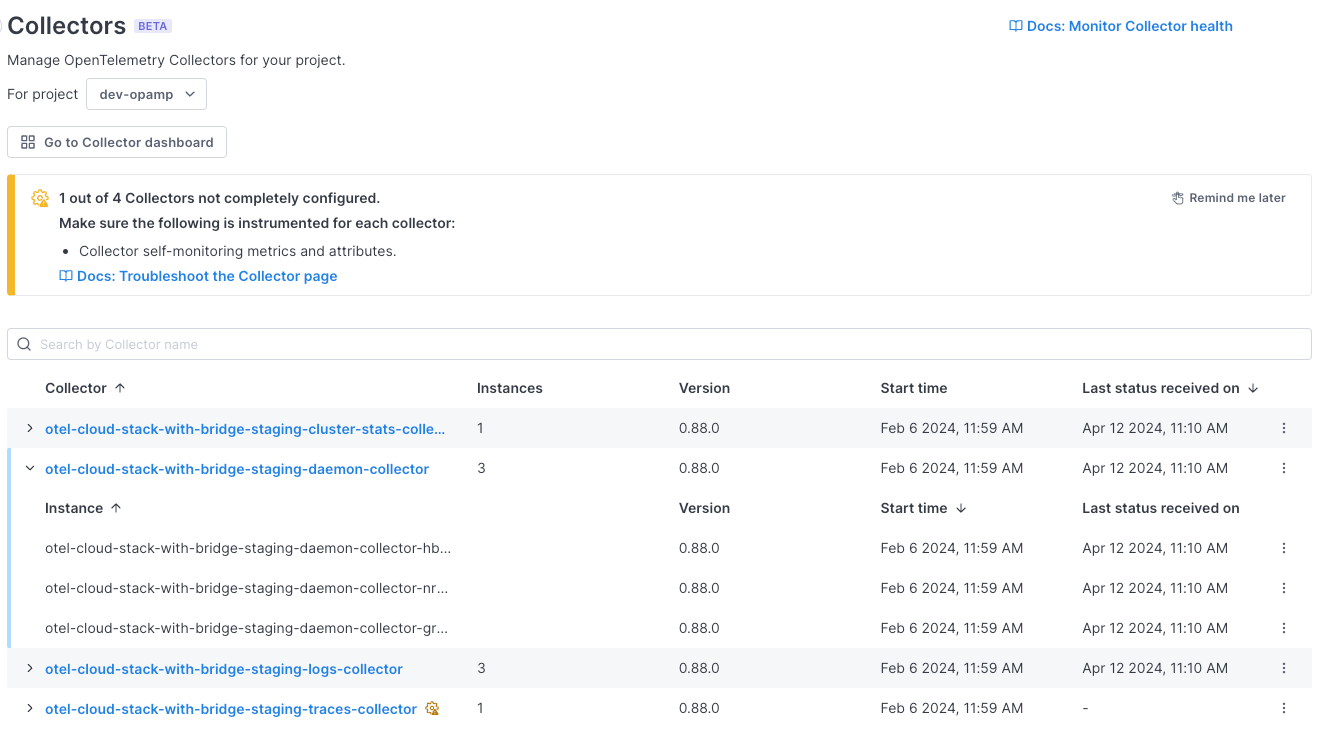Open kebab menu for logs-collector row

pyautogui.click(x=1284, y=668)
